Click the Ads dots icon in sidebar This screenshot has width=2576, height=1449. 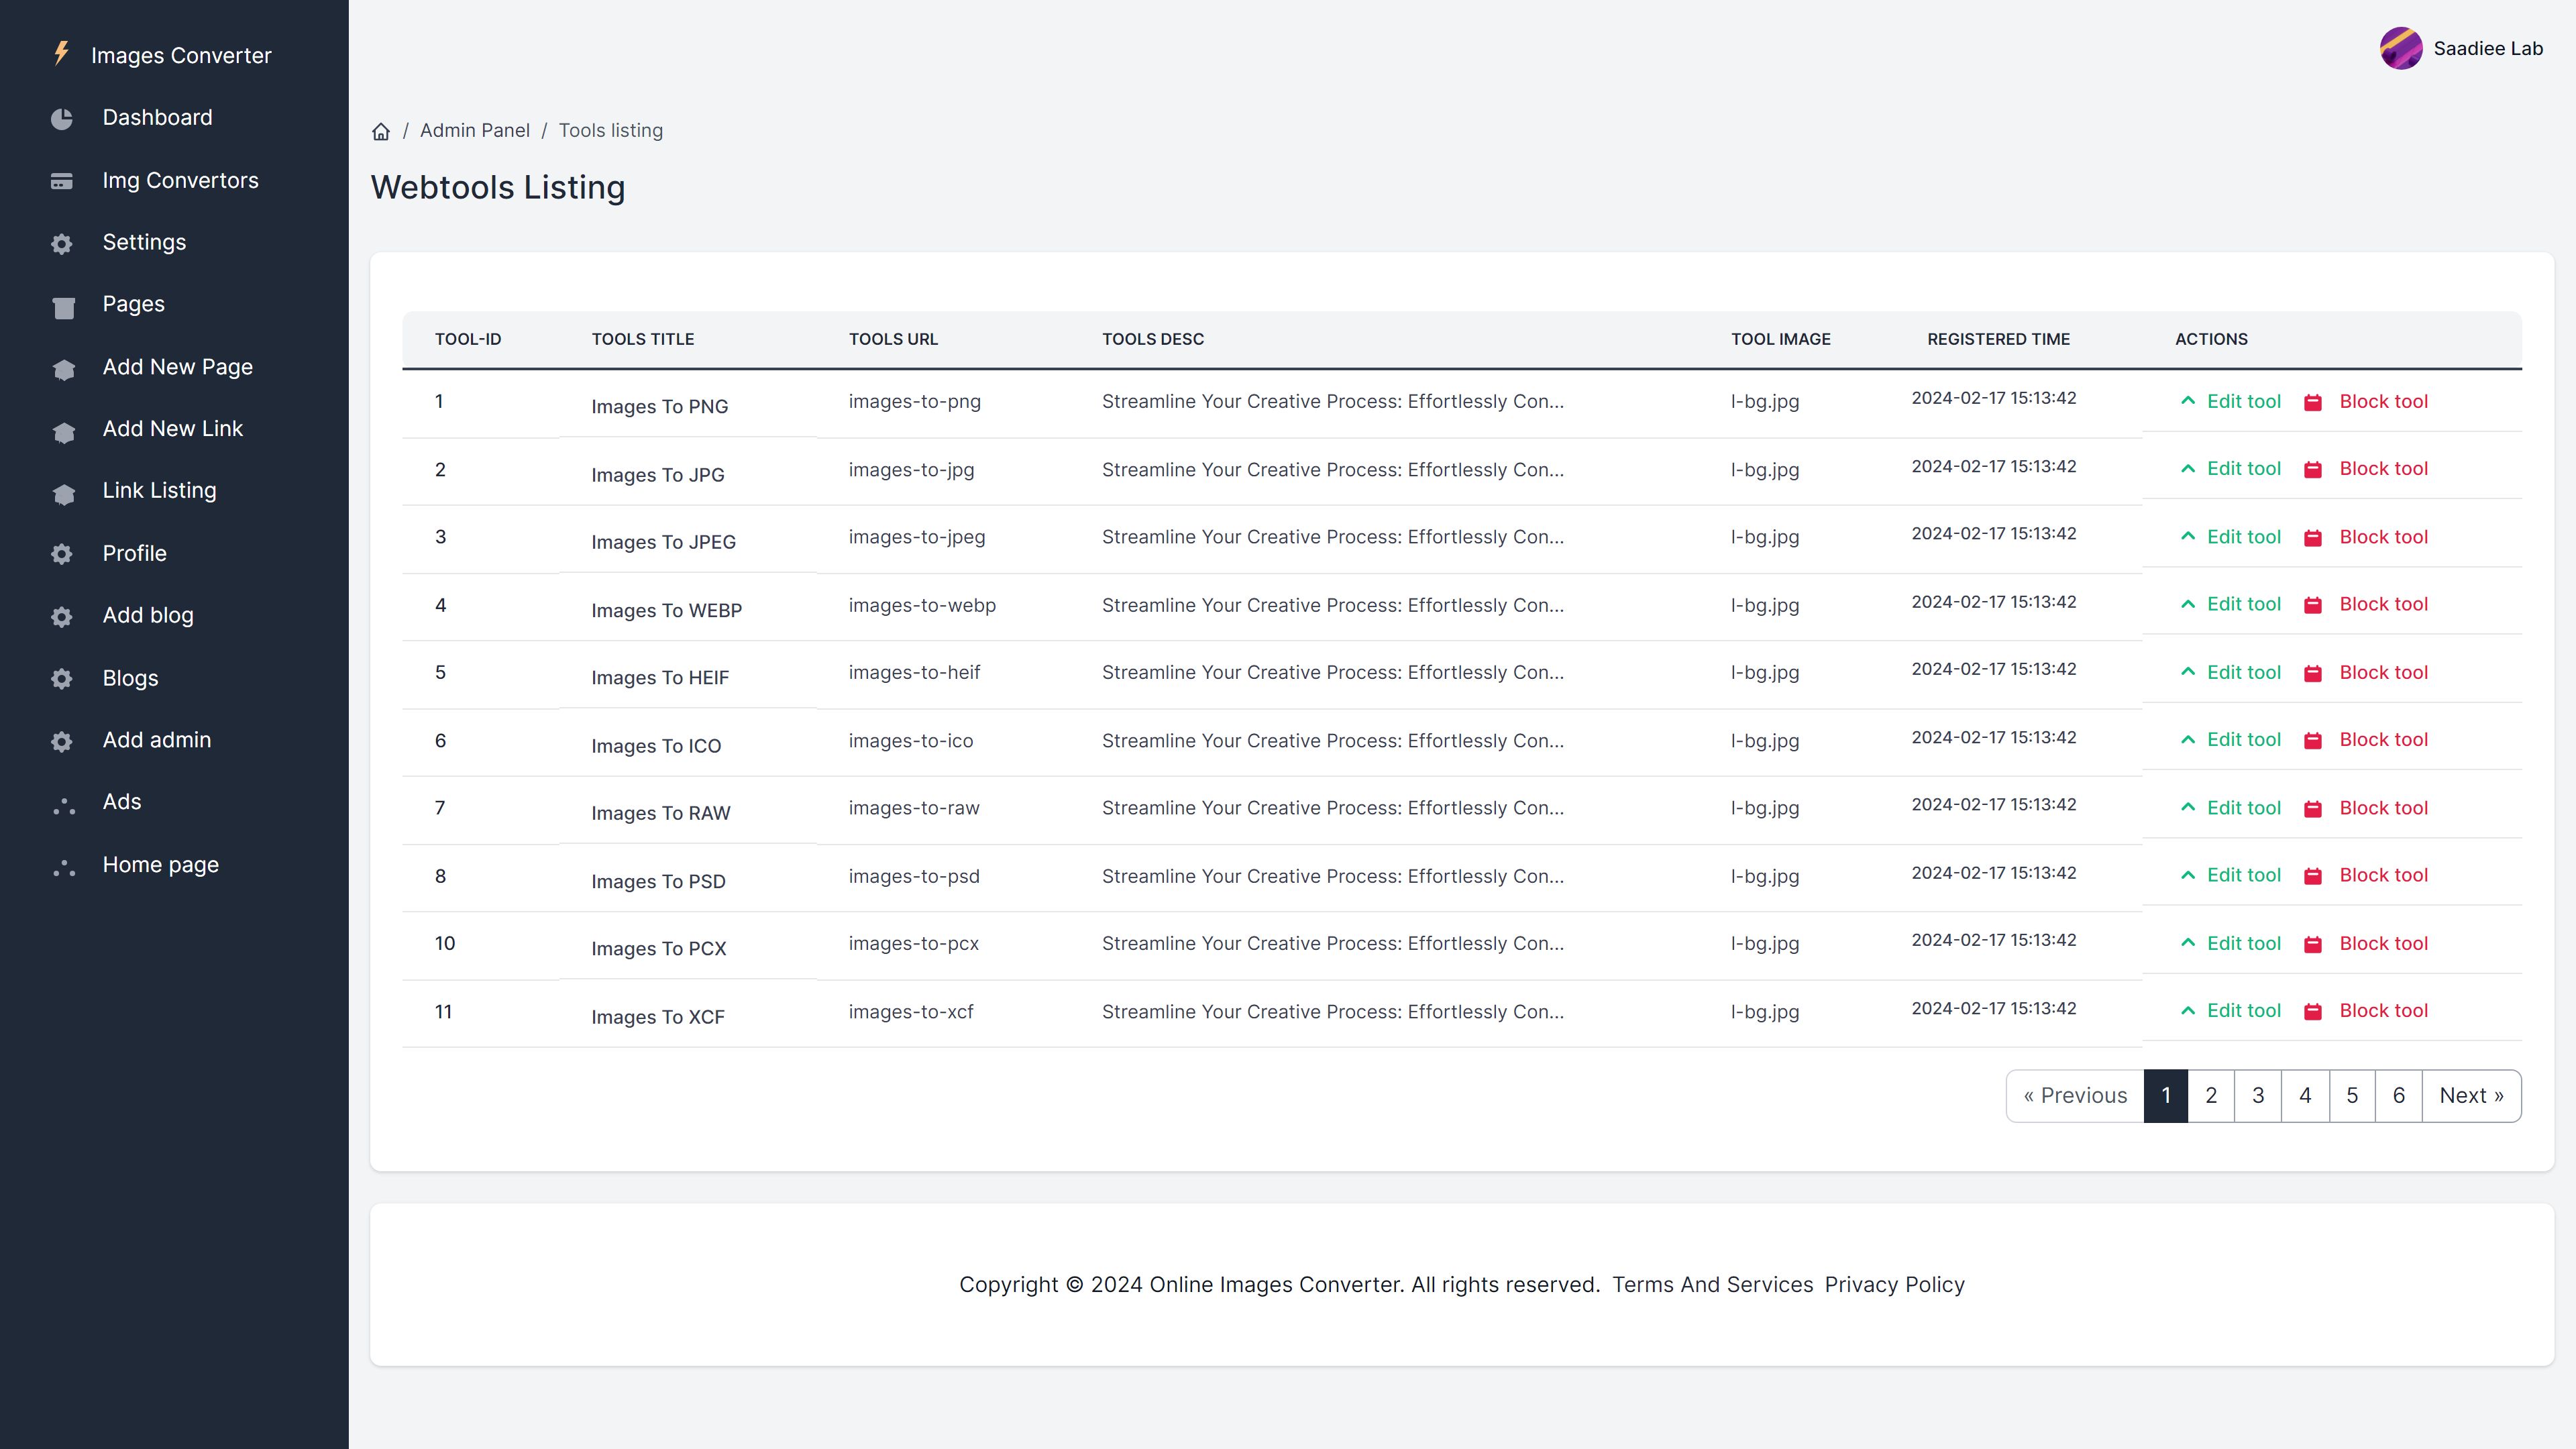63,804
